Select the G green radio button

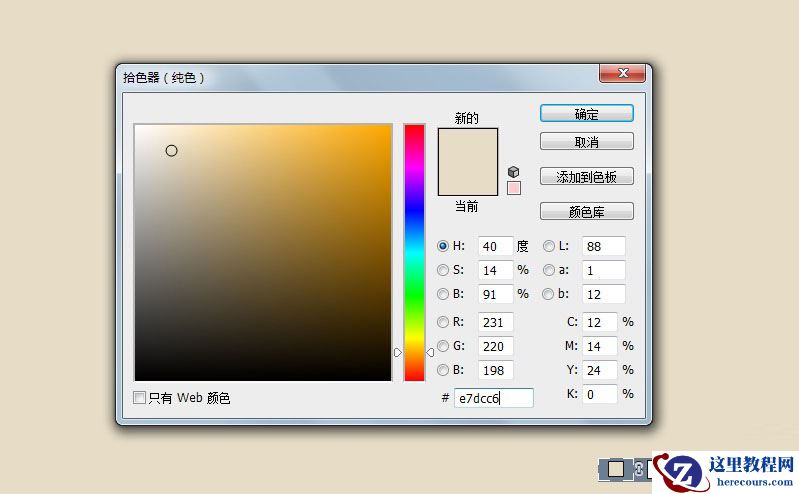coord(443,346)
